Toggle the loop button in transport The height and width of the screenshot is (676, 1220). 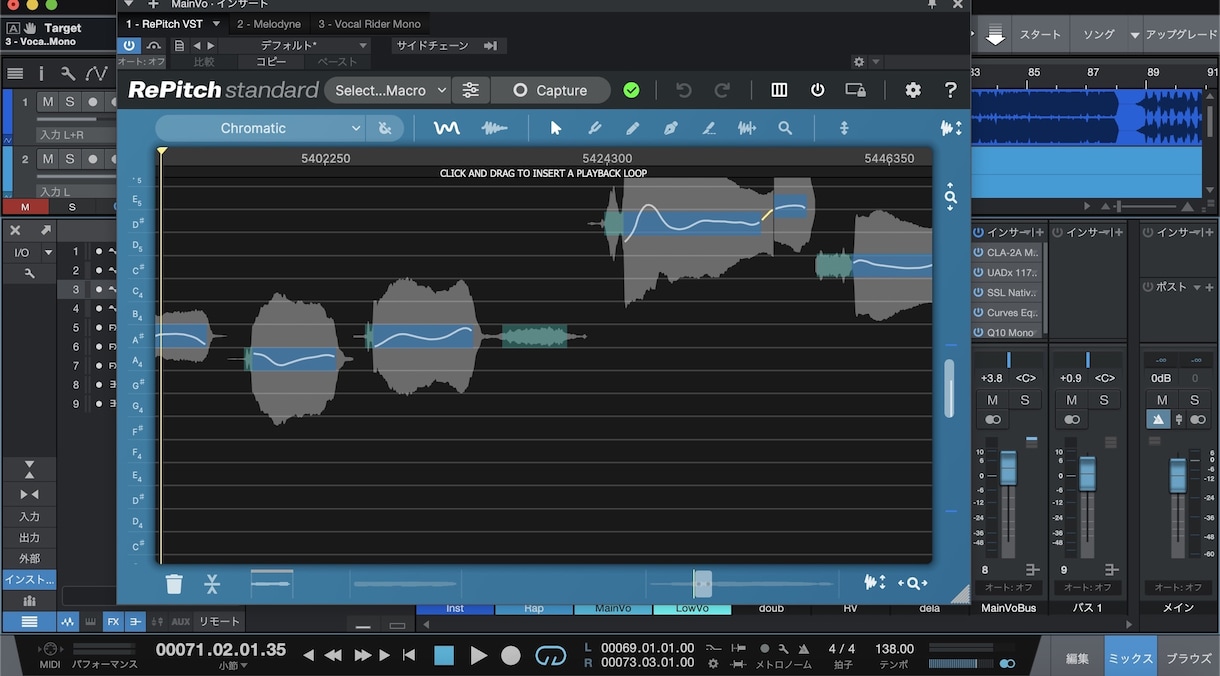coord(550,656)
